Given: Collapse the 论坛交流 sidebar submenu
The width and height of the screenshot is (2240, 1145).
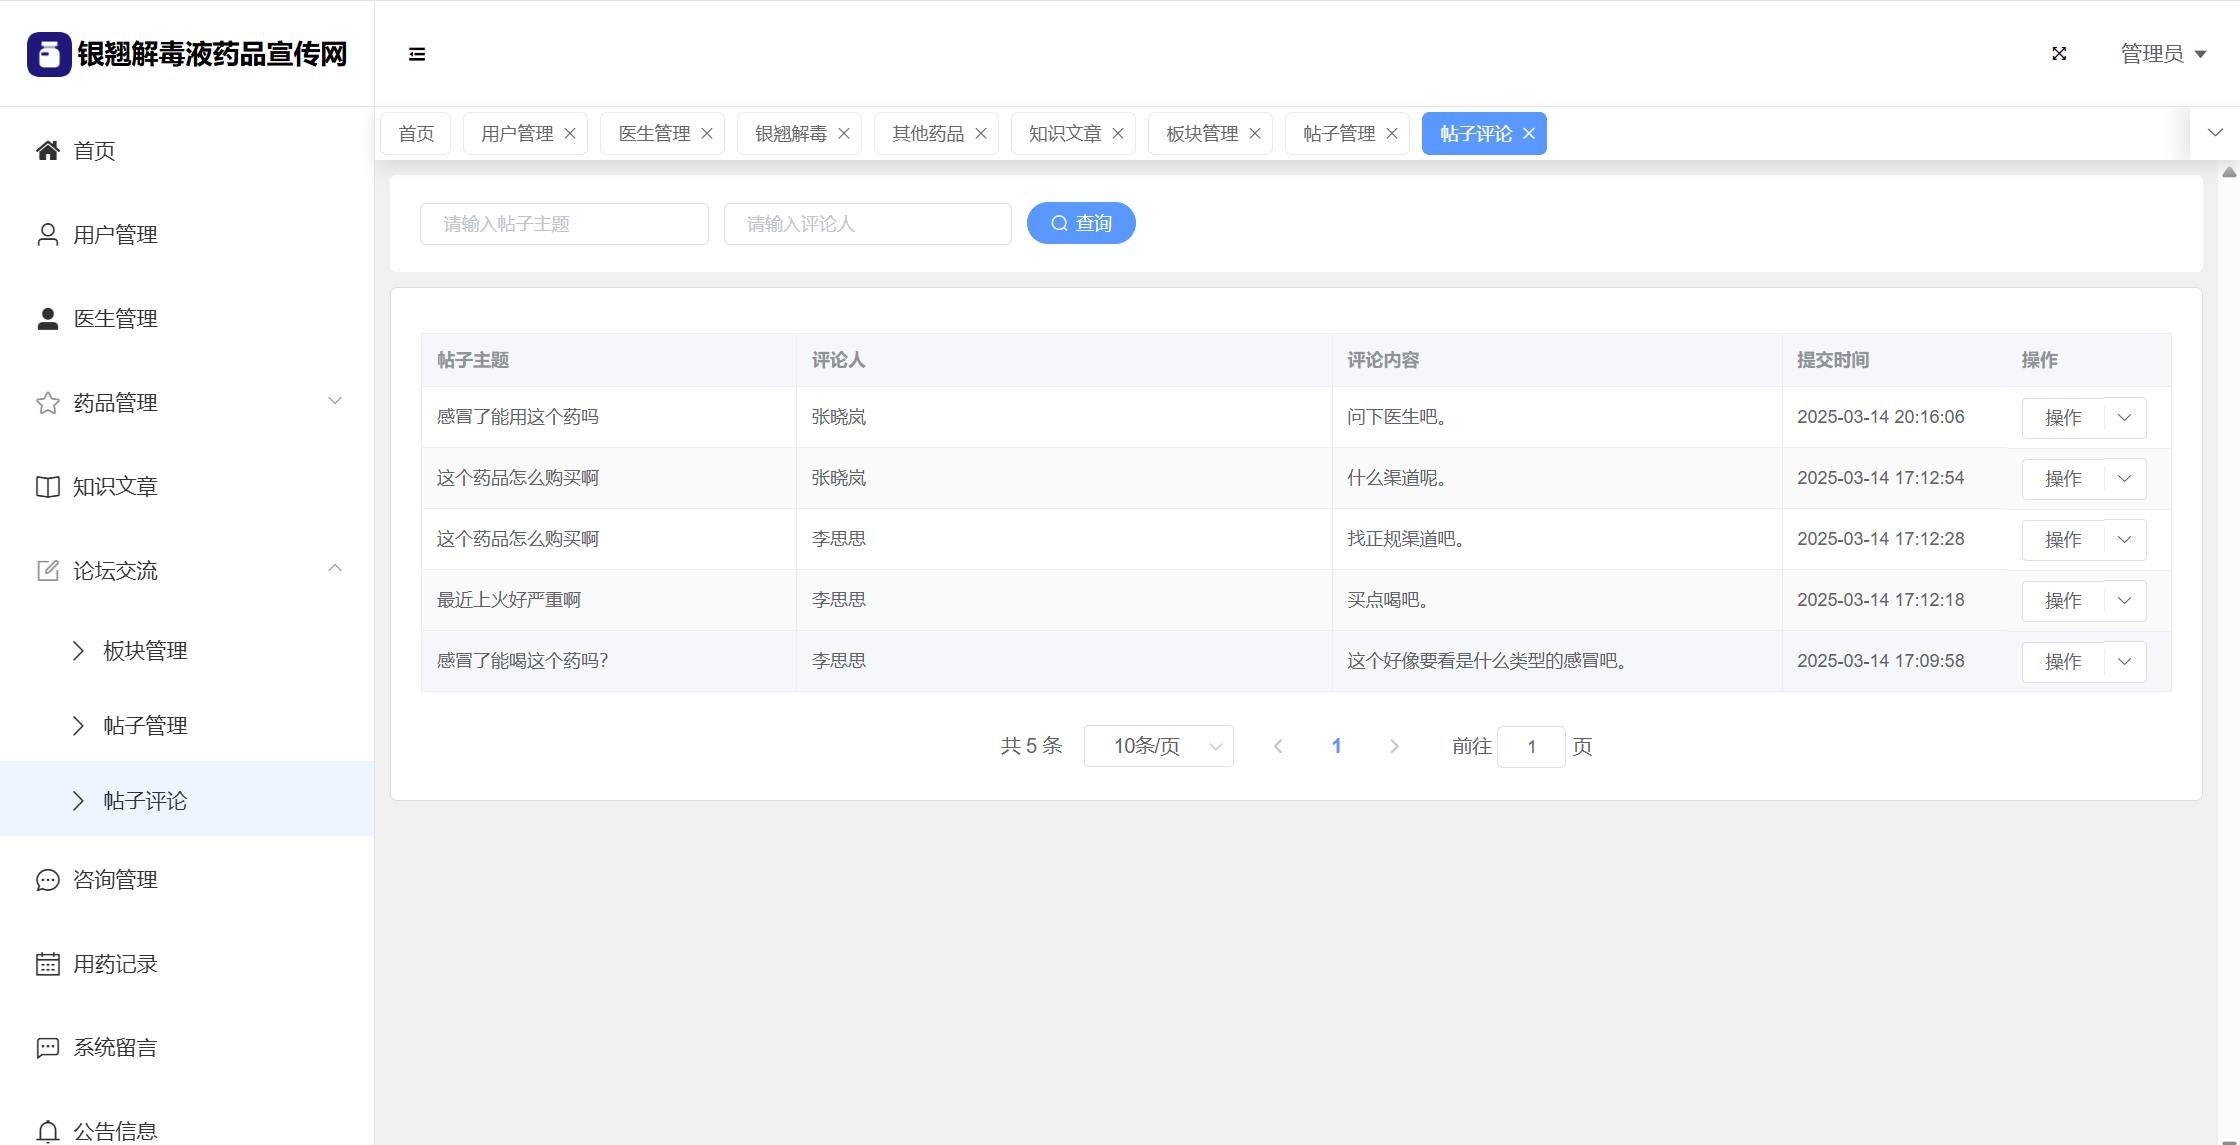Looking at the screenshot, I should [335, 569].
